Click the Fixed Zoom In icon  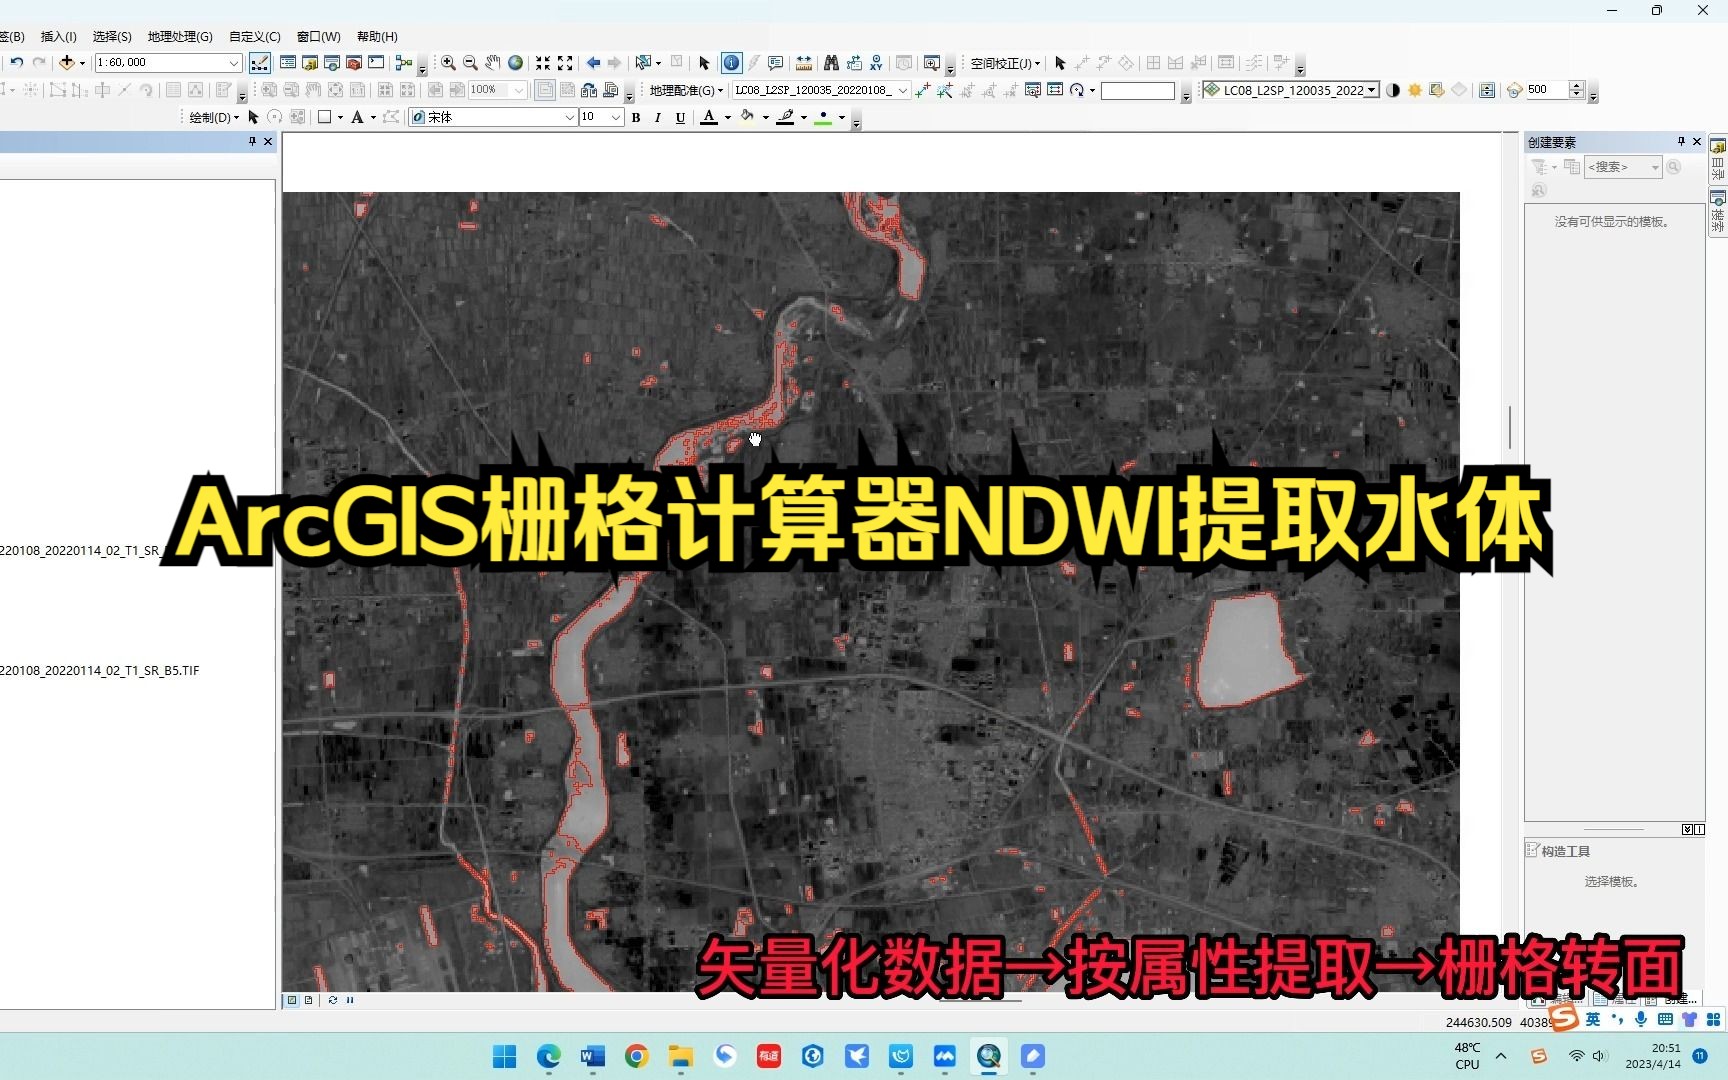pos(543,63)
